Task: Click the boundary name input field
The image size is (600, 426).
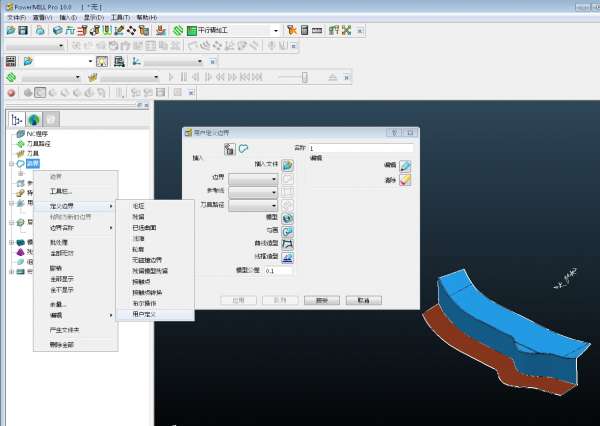Action: pyautogui.click(x=361, y=148)
